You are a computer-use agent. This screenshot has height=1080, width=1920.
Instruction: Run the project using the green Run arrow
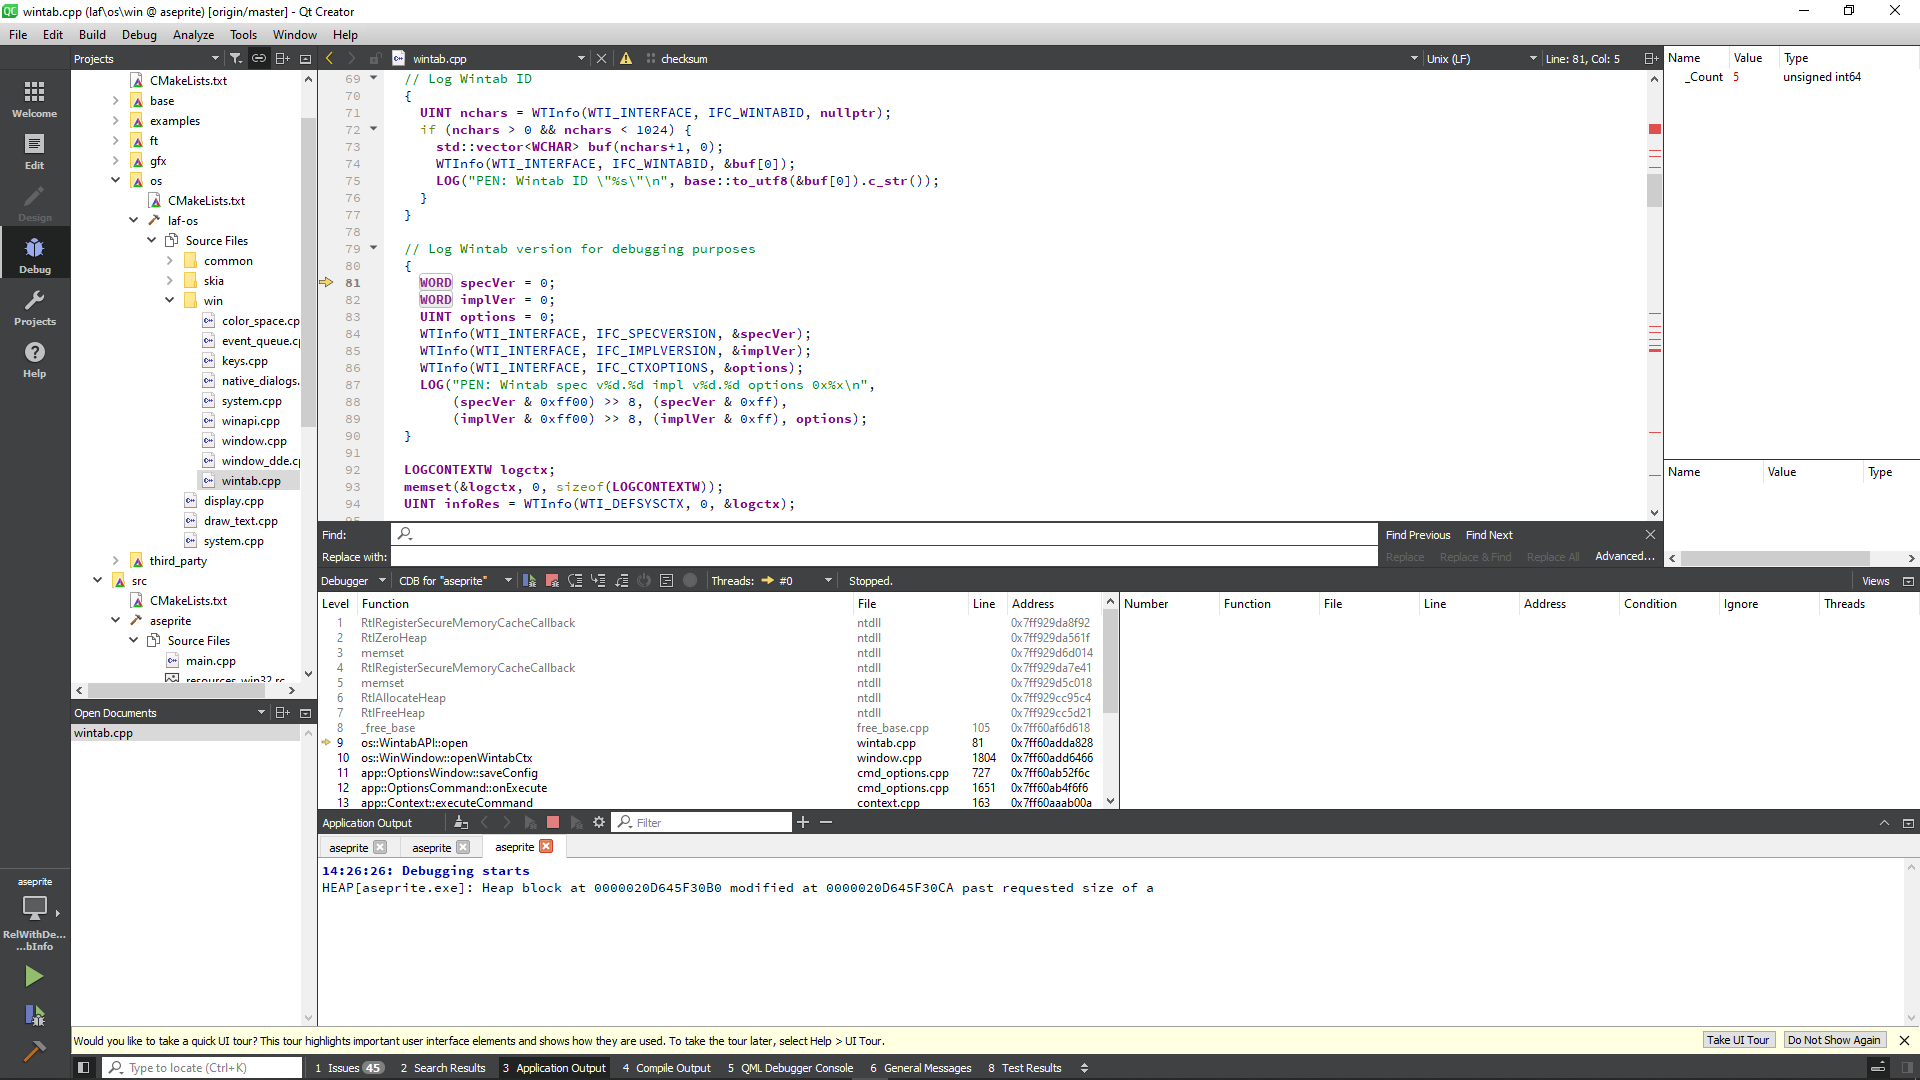34,976
